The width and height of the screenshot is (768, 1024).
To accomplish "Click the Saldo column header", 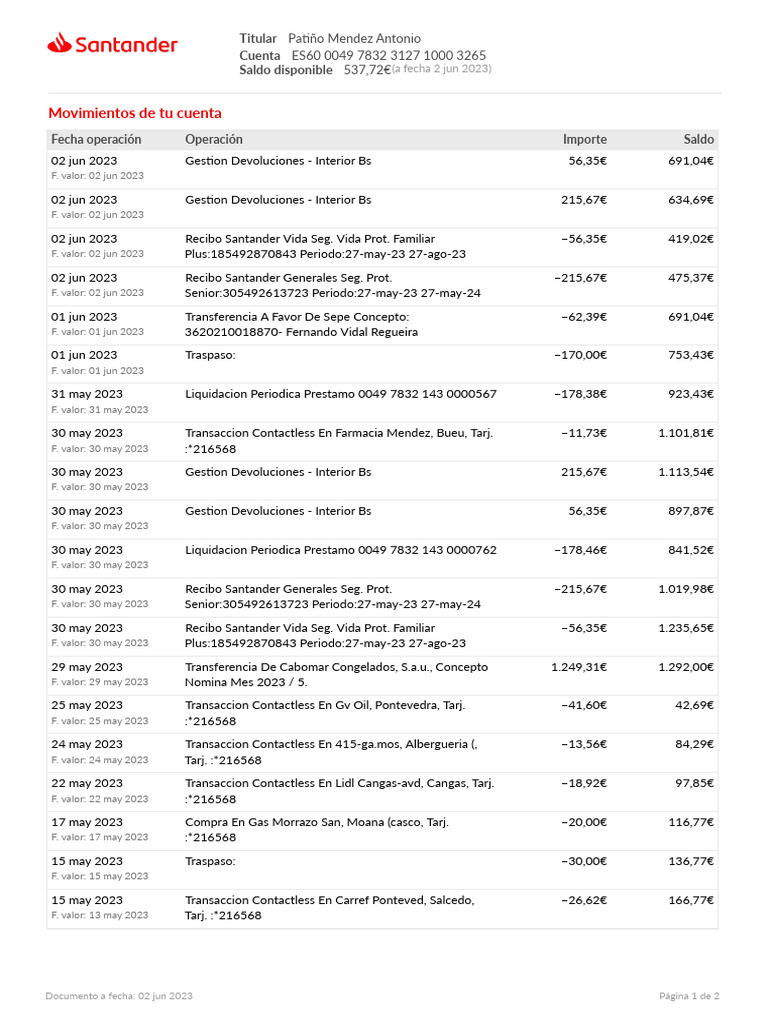I will [698, 139].
